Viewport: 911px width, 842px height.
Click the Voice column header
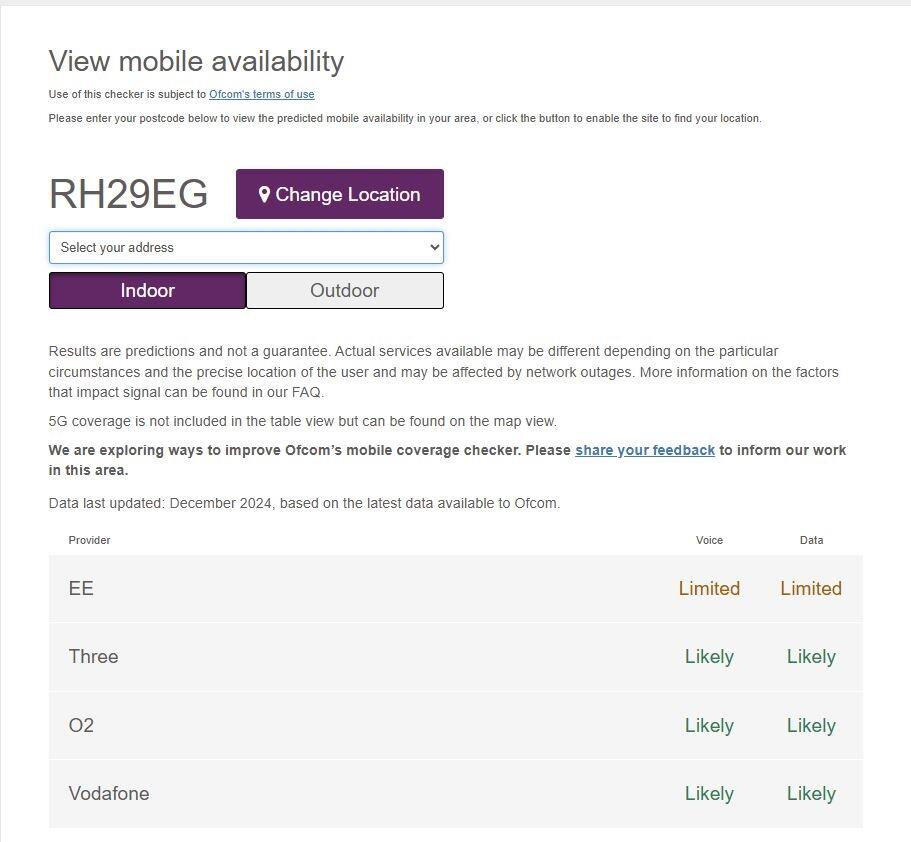click(709, 540)
